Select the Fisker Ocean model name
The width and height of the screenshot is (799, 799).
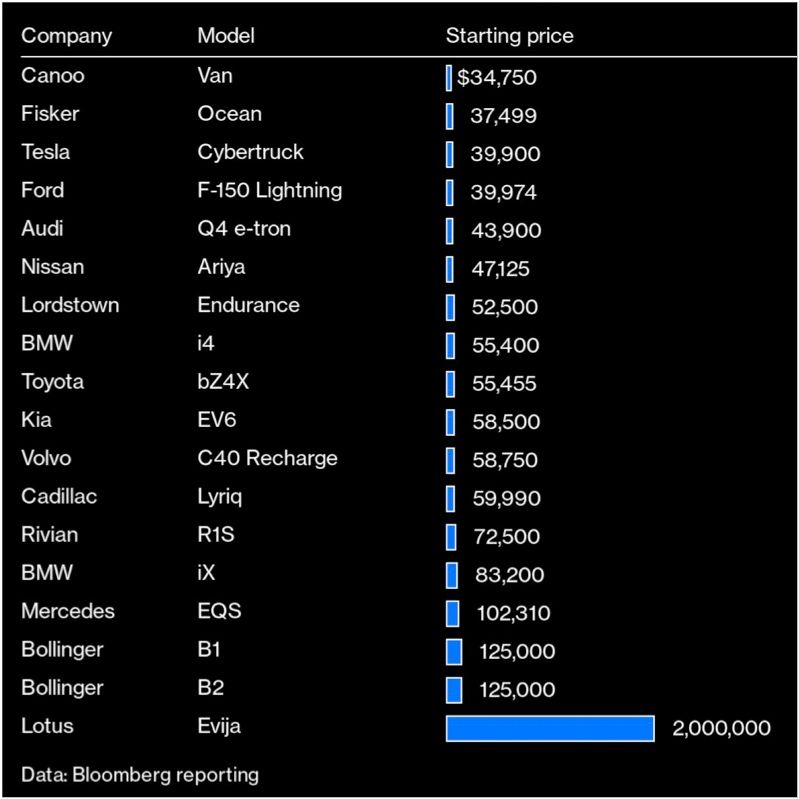(229, 114)
